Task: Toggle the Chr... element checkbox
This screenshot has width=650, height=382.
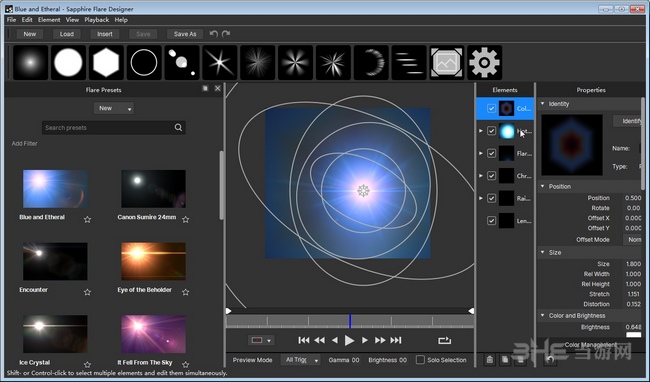Action: coord(491,176)
